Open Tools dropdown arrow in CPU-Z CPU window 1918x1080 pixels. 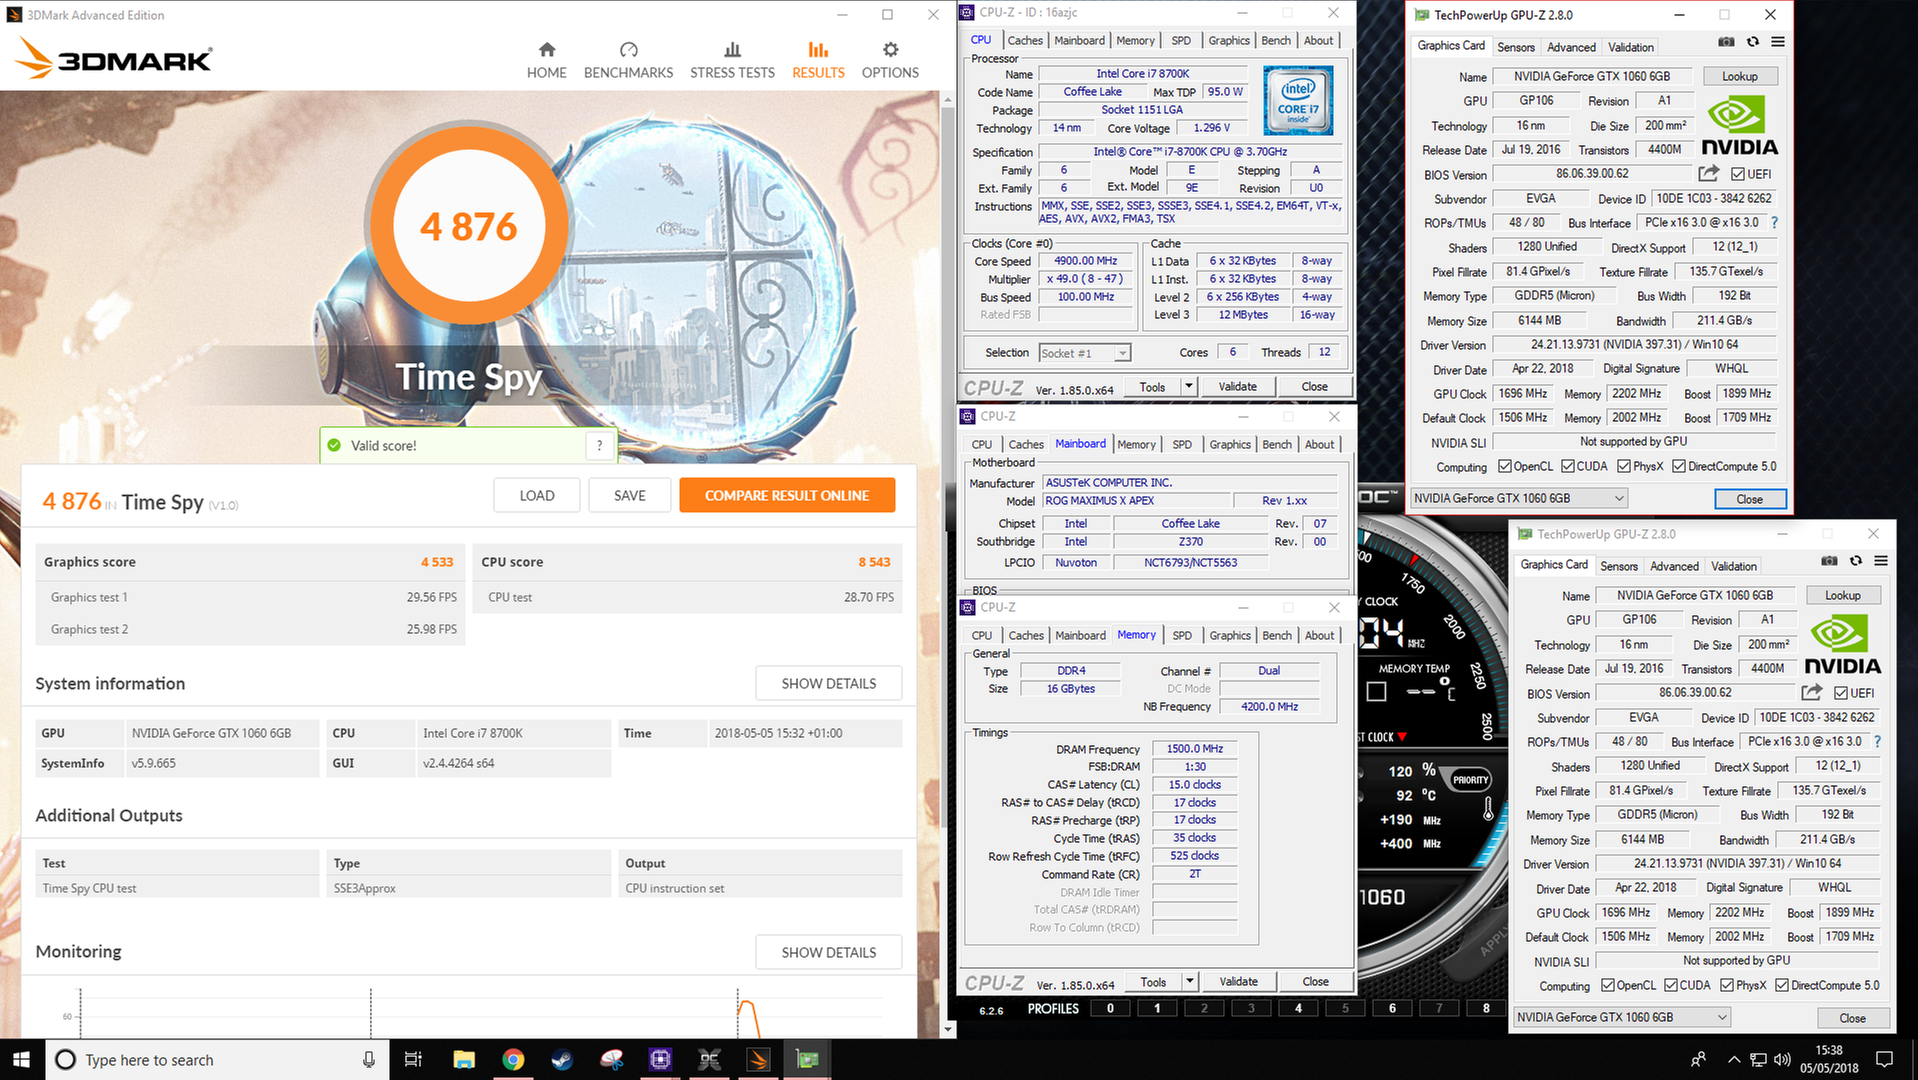tap(1189, 386)
